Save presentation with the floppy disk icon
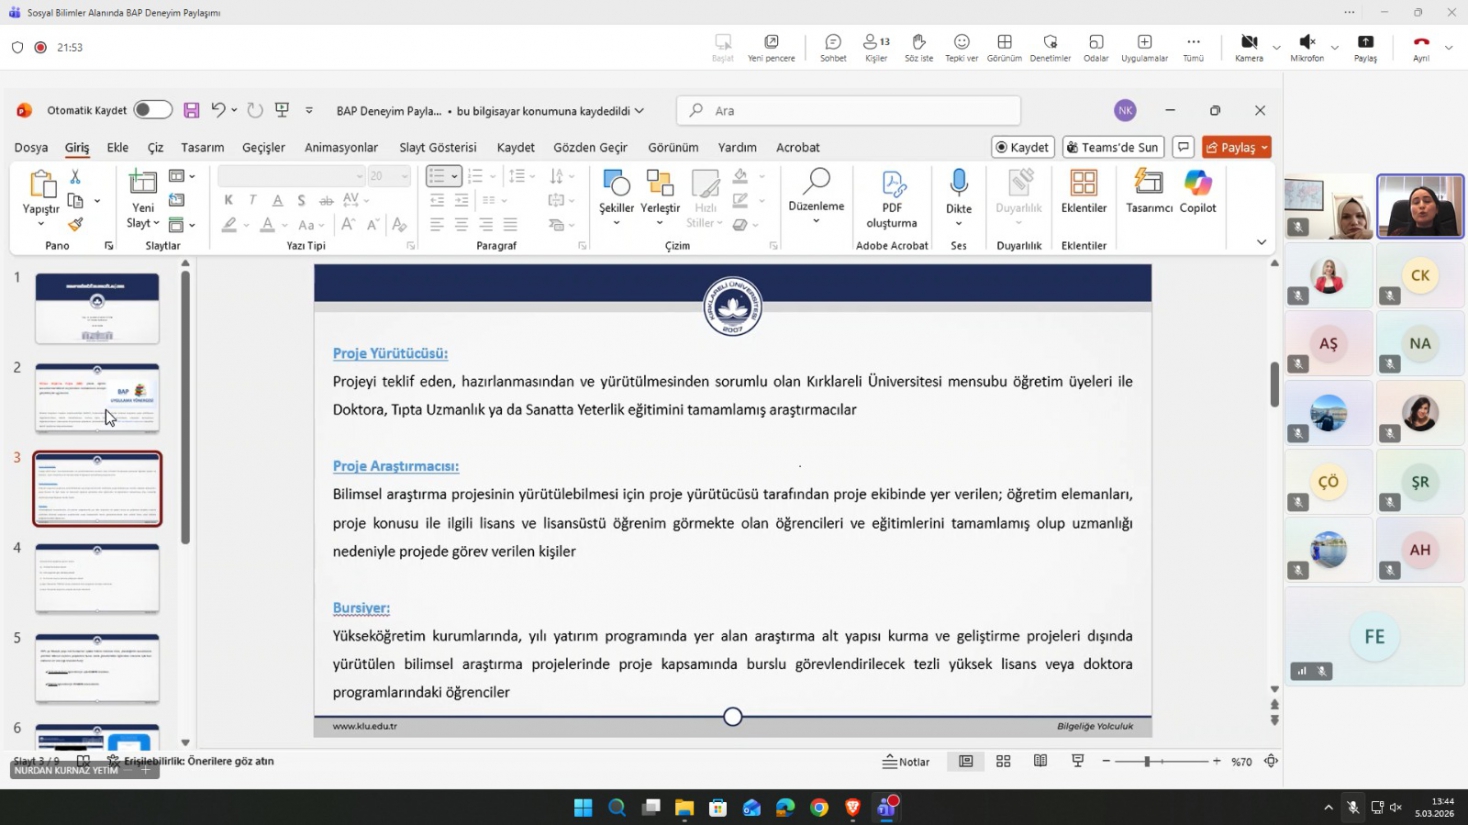Viewport: 1468px width, 825px height. 191,110
